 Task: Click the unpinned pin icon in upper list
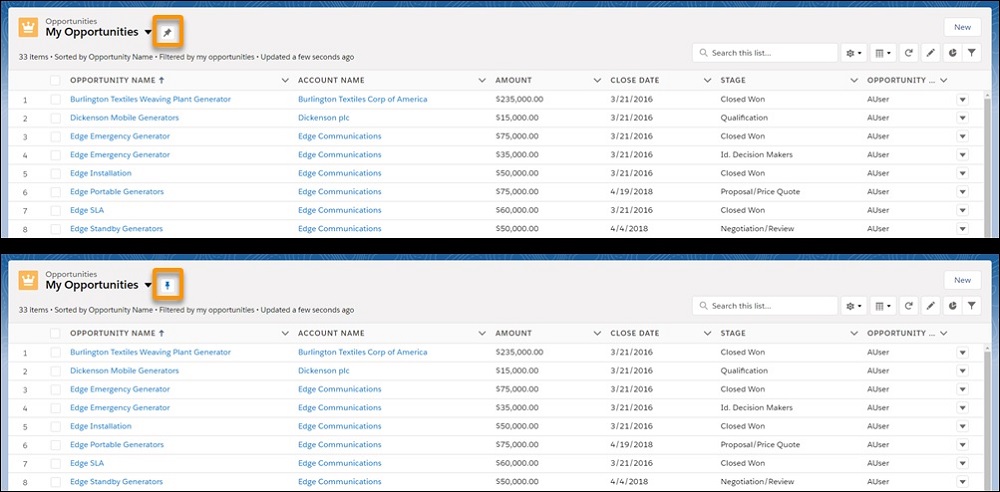click(x=167, y=32)
